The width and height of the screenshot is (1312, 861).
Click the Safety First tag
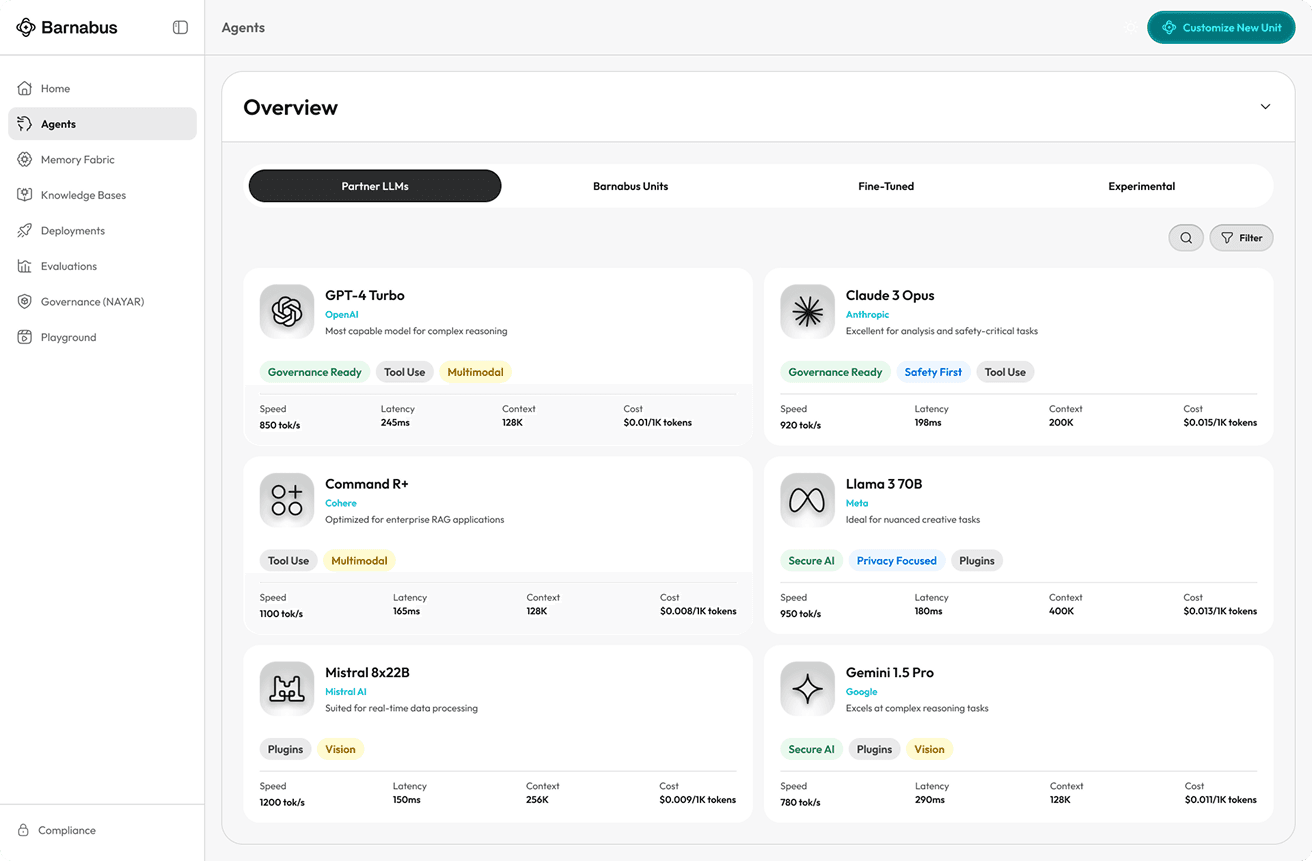[933, 372]
